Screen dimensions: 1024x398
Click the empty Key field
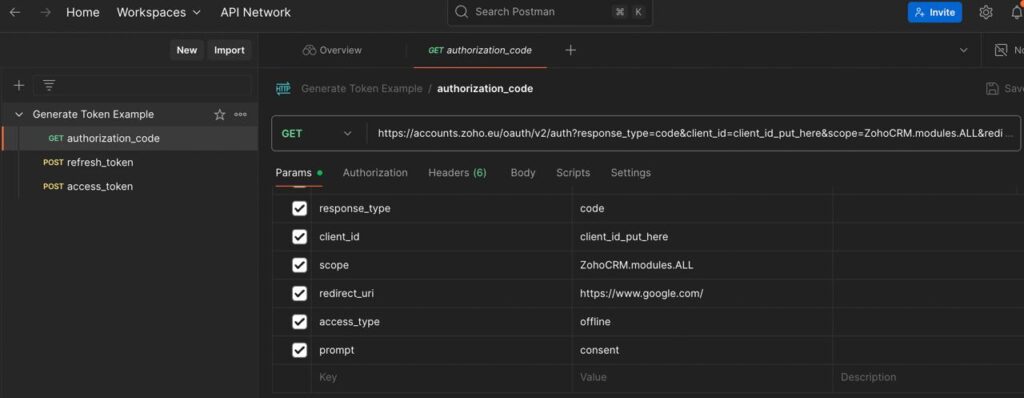coord(441,377)
